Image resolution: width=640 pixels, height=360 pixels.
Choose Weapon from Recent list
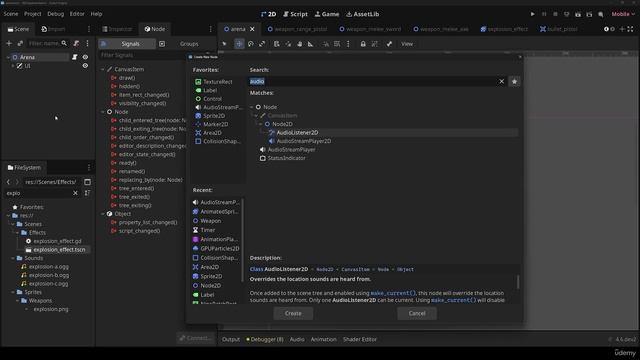coord(211,221)
